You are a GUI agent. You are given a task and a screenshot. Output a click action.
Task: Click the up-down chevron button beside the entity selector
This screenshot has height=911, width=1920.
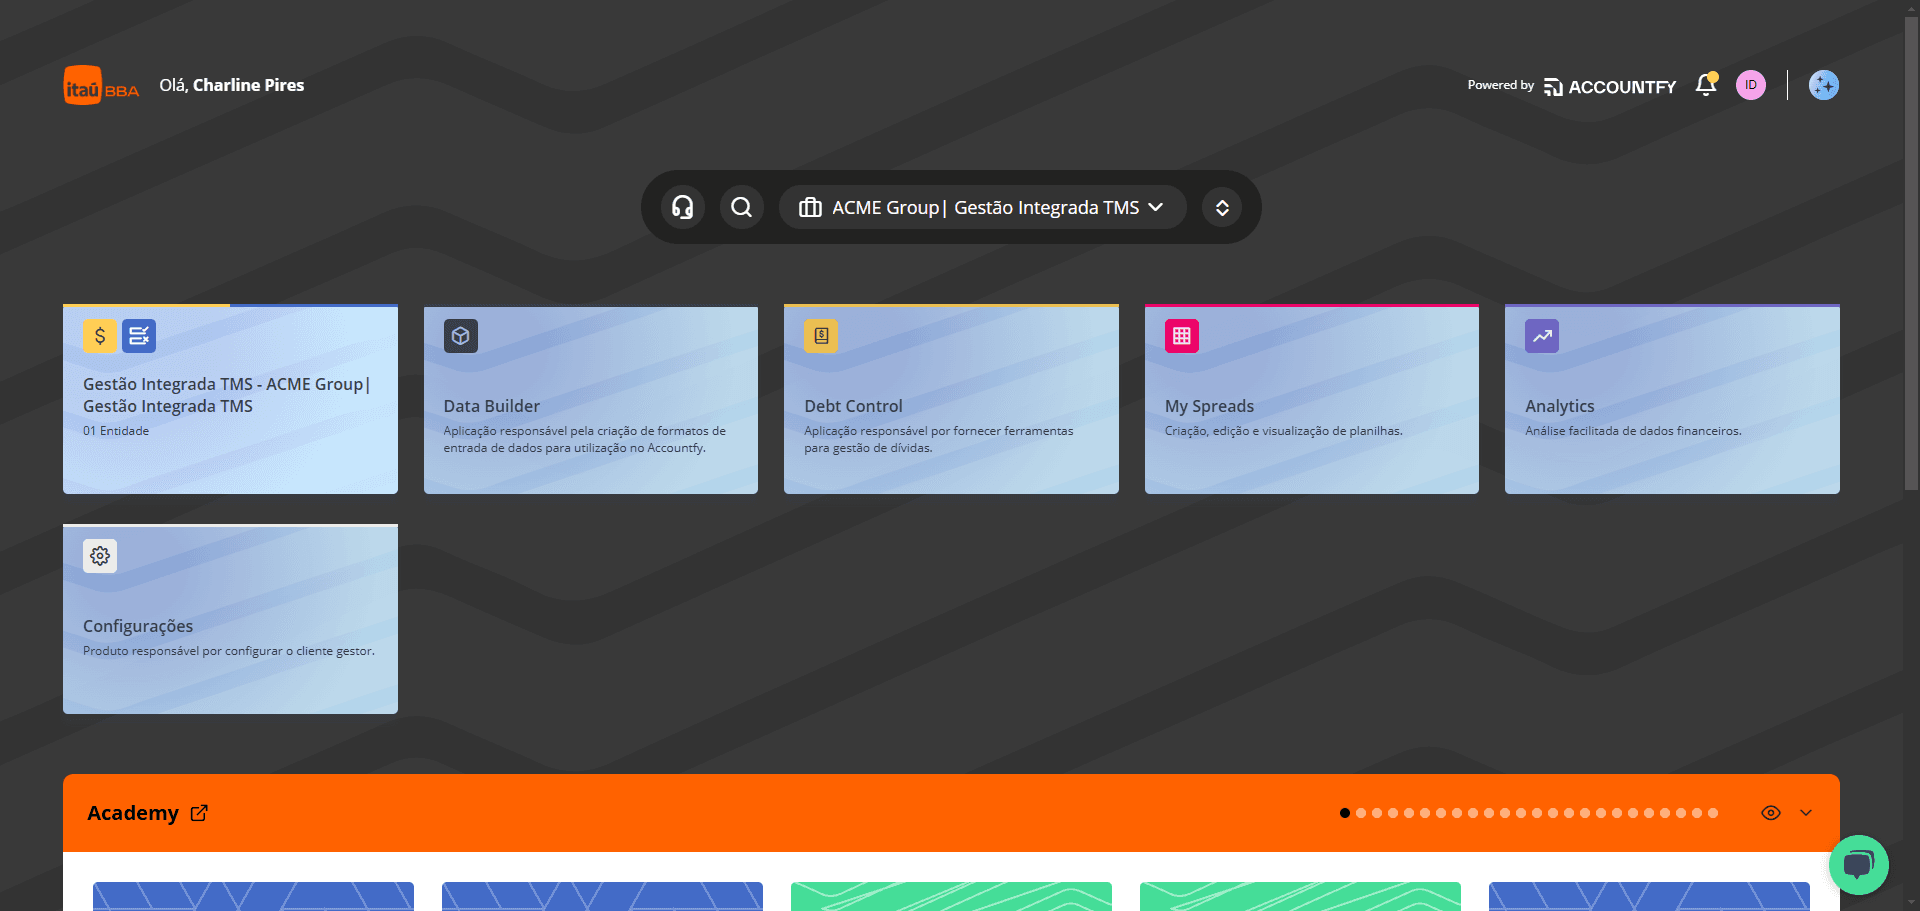(x=1222, y=207)
